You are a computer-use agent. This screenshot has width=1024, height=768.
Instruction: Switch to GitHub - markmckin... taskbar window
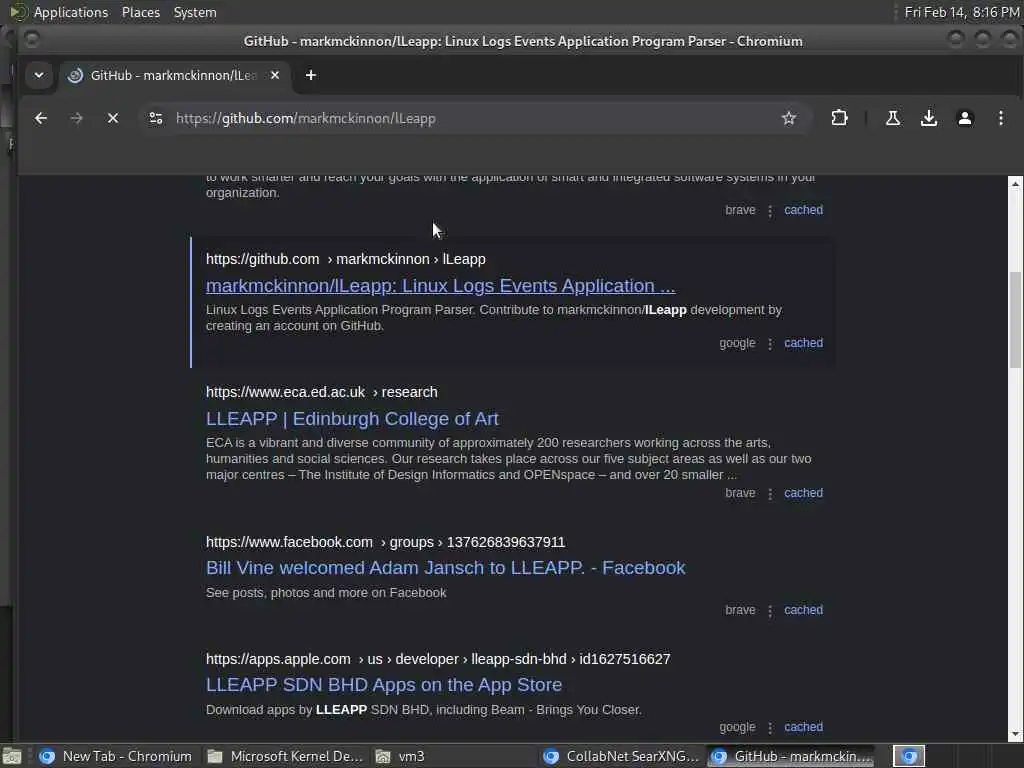pos(792,756)
